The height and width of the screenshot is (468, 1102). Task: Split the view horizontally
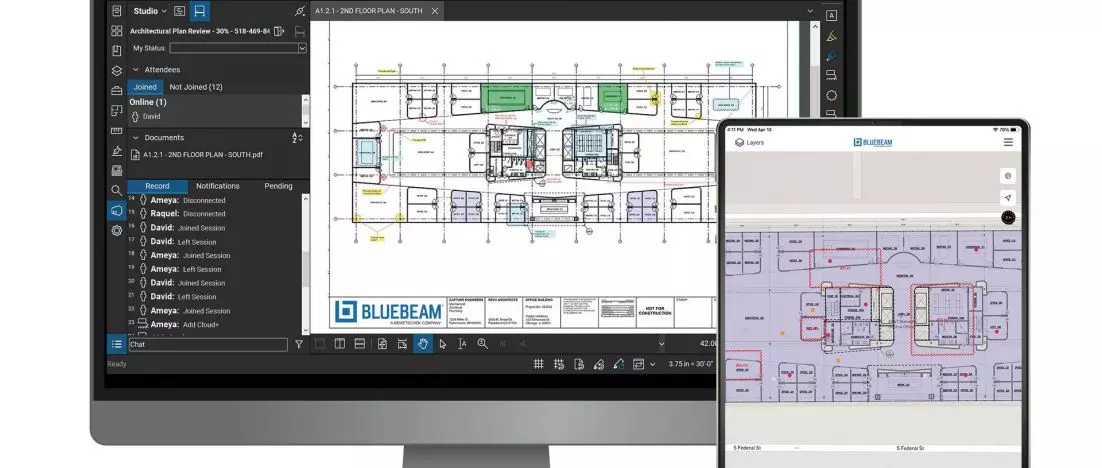(x=359, y=344)
